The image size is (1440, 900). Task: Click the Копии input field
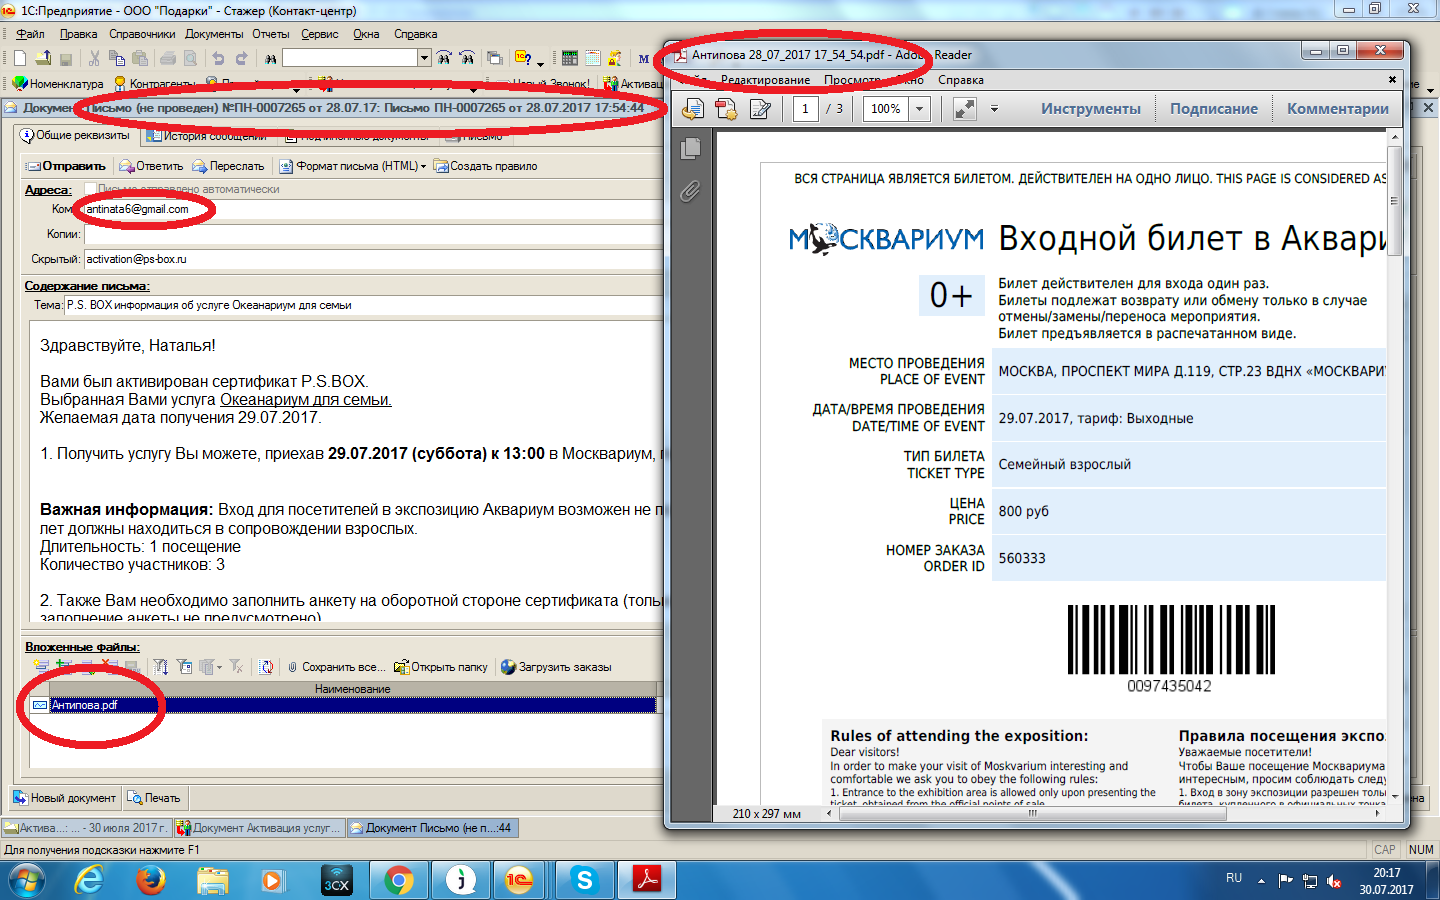coord(373,234)
